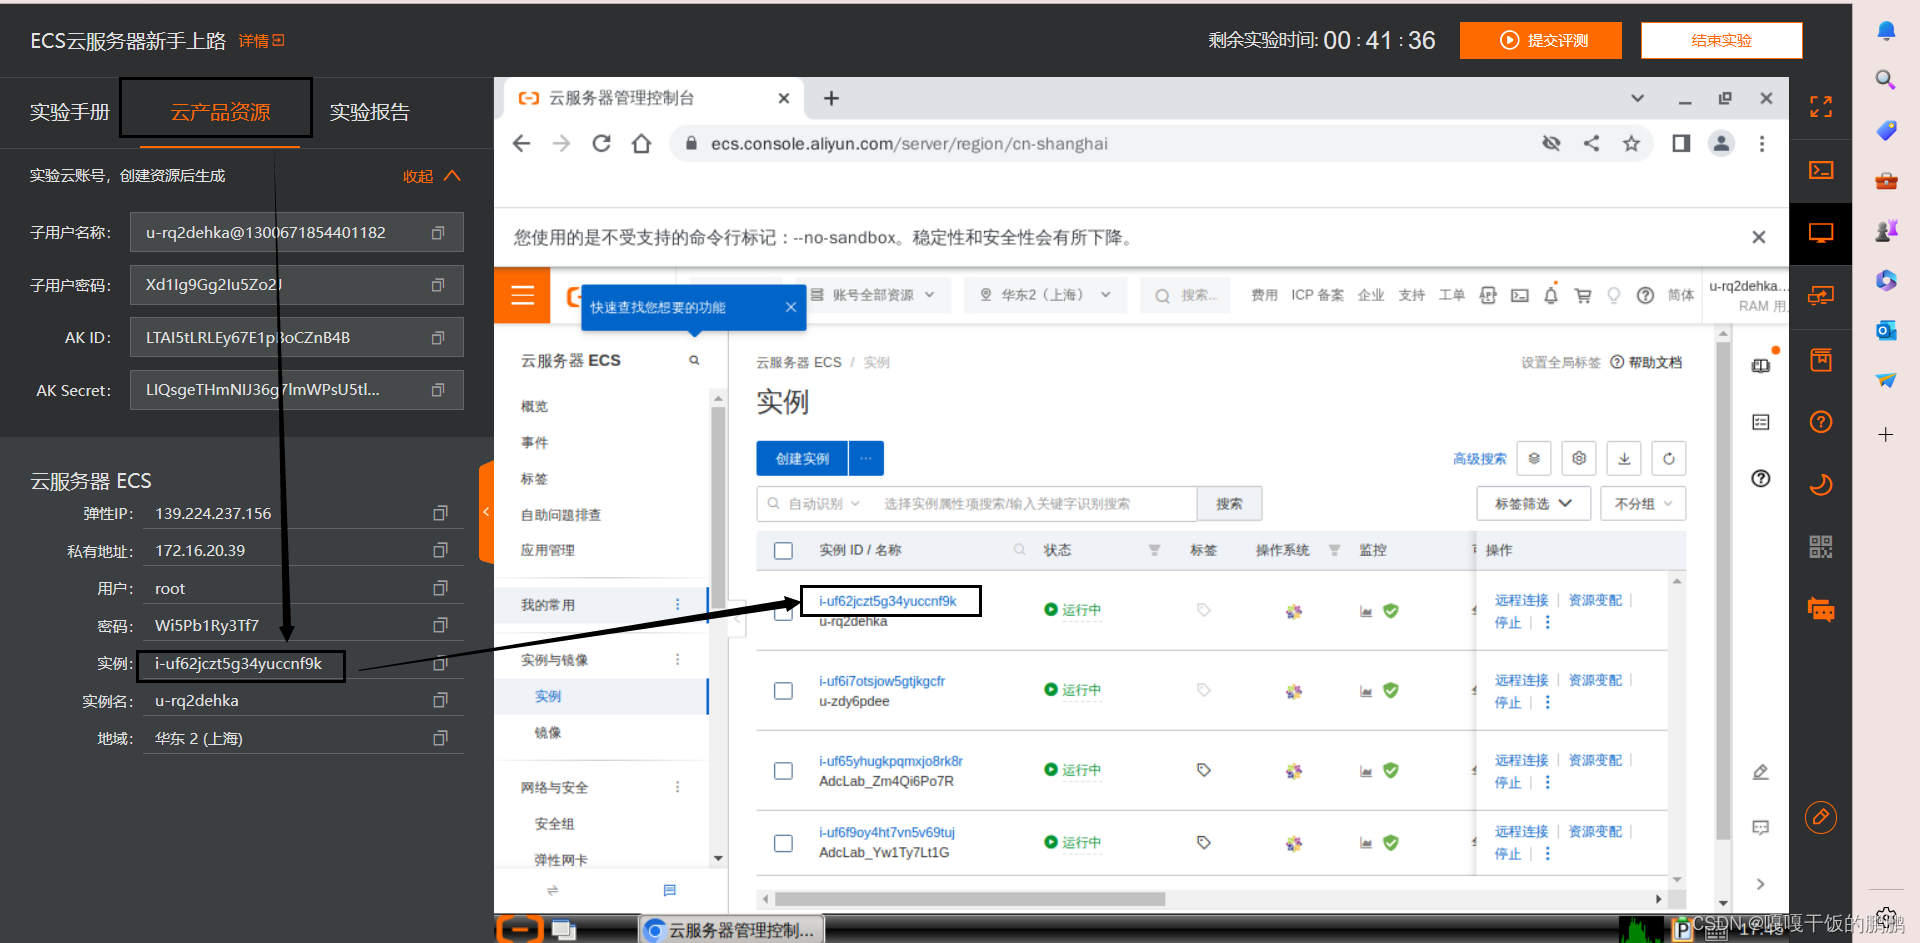The height and width of the screenshot is (943, 1920).
Task: Open the lab help question mark icon
Action: pyautogui.click(x=1821, y=422)
